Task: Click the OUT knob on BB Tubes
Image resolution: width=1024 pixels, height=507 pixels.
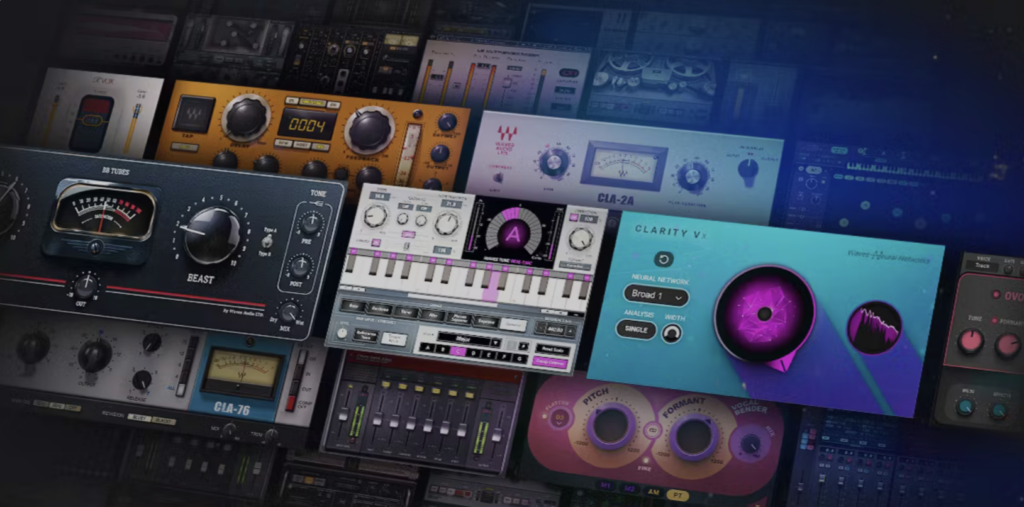Action: click(x=86, y=286)
